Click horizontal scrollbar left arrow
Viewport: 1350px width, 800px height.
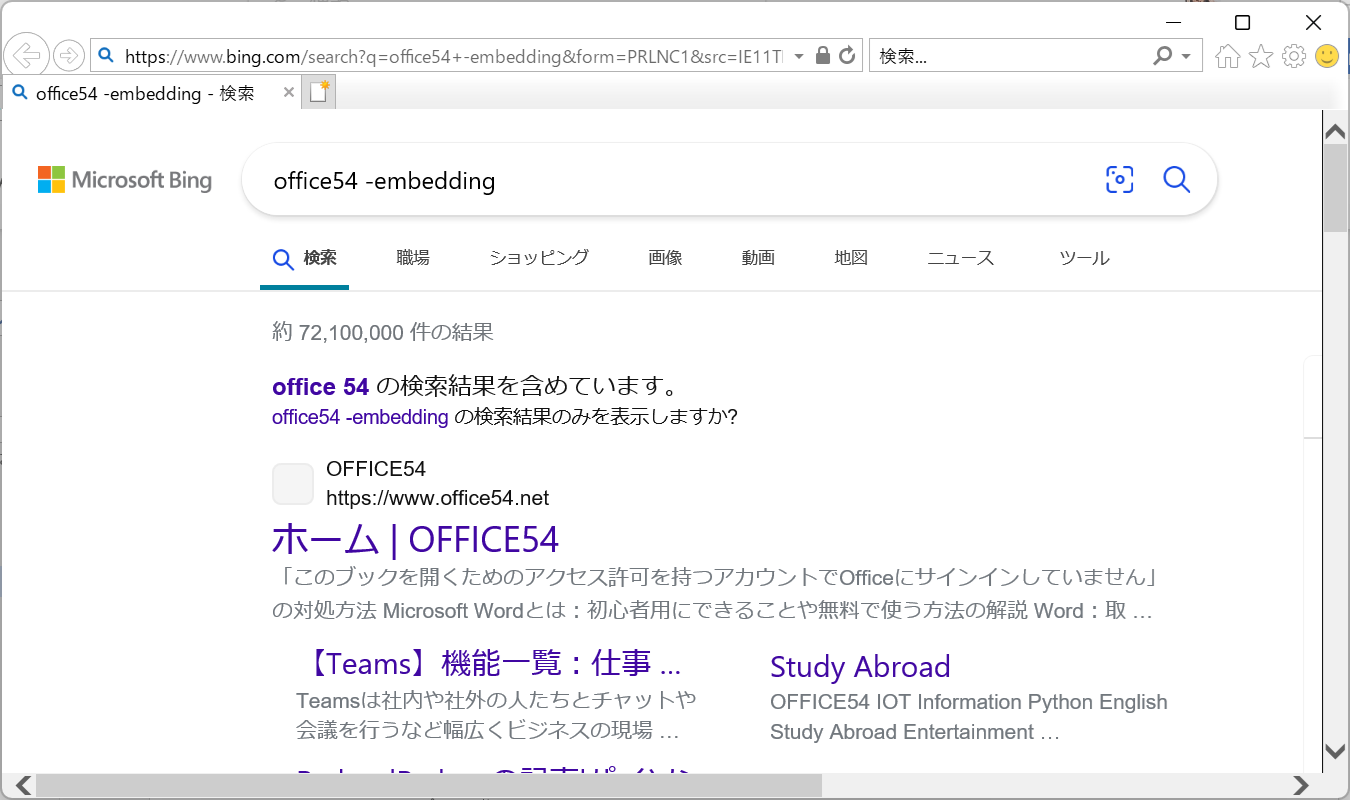click(23, 786)
